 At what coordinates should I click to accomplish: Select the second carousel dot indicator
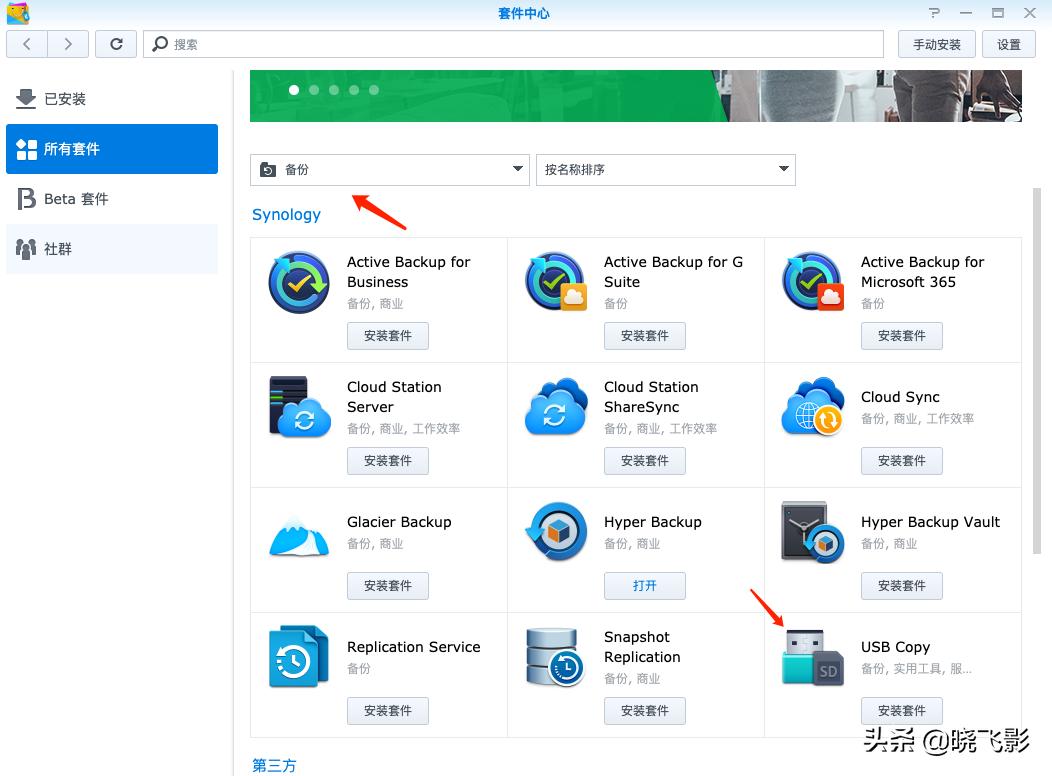coord(314,90)
